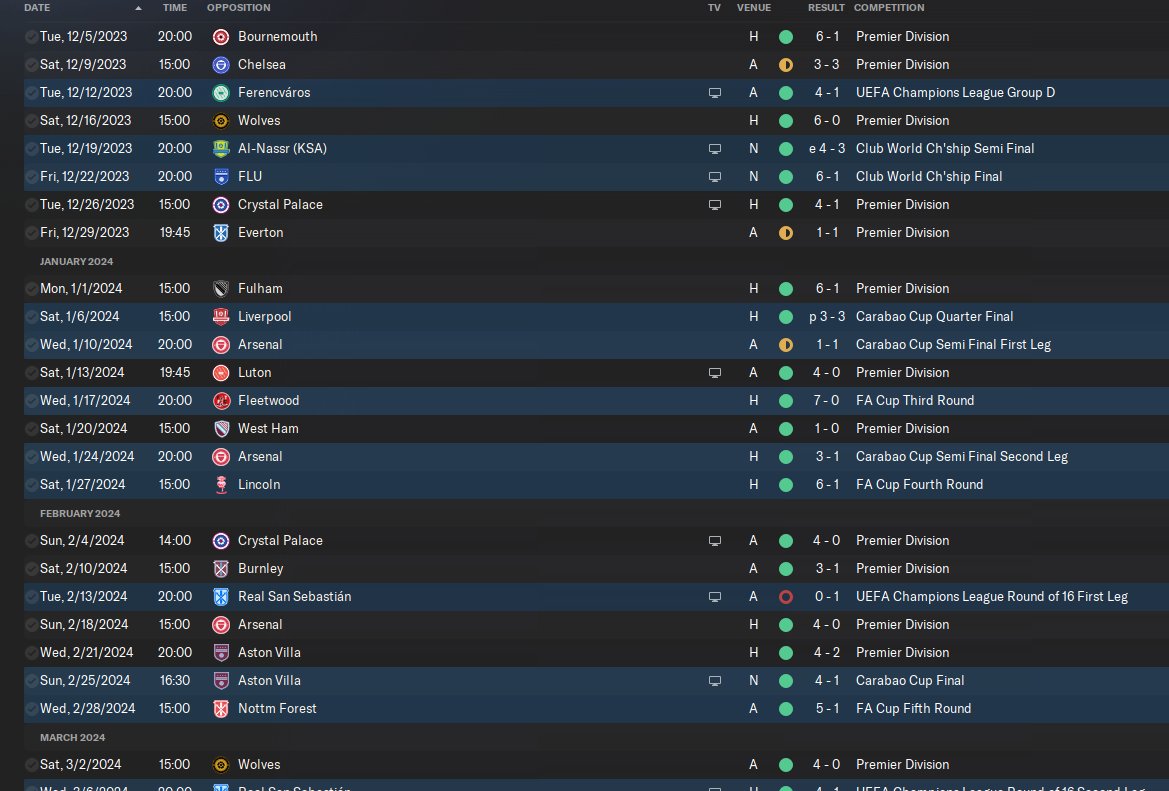The height and width of the screenshot is (791, 1169).
Task: Collapse the JANUARY 2024 month group
Action: click(x=76, y=262)
